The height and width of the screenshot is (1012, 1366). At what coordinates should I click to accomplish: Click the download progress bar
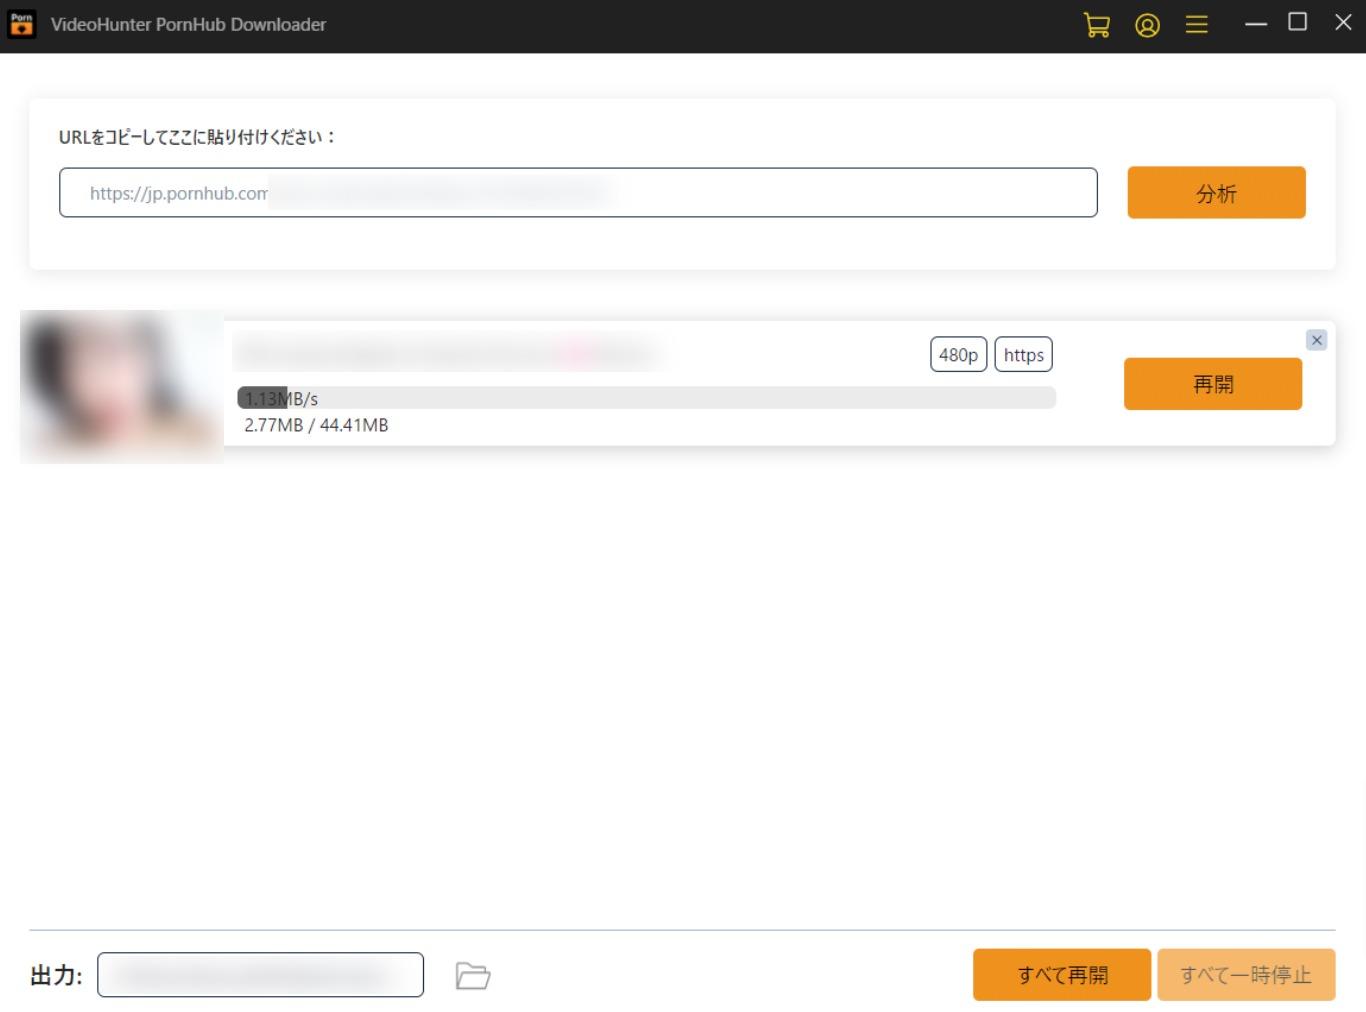(646, 398)
